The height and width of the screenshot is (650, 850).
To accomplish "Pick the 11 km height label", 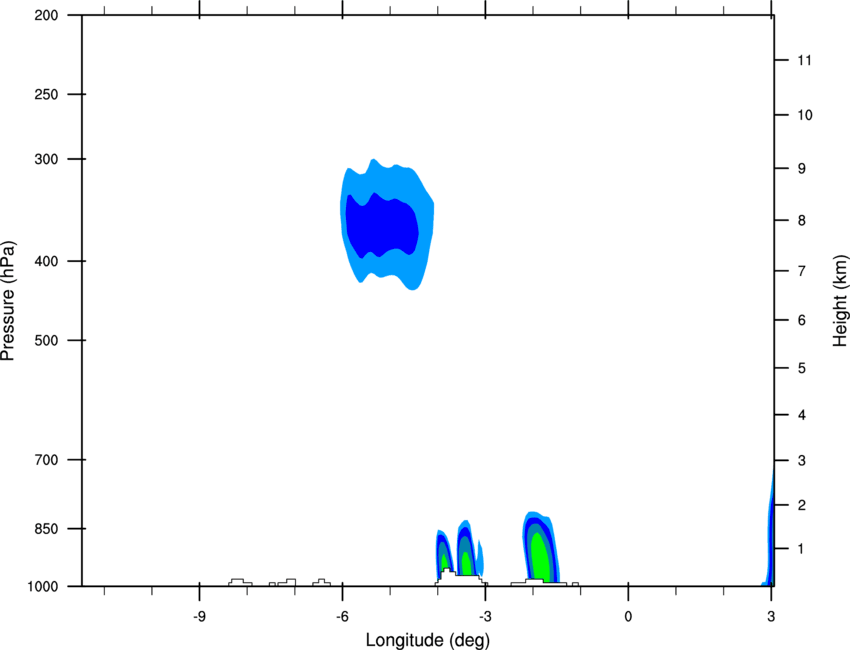I will (x=805, y=60).
